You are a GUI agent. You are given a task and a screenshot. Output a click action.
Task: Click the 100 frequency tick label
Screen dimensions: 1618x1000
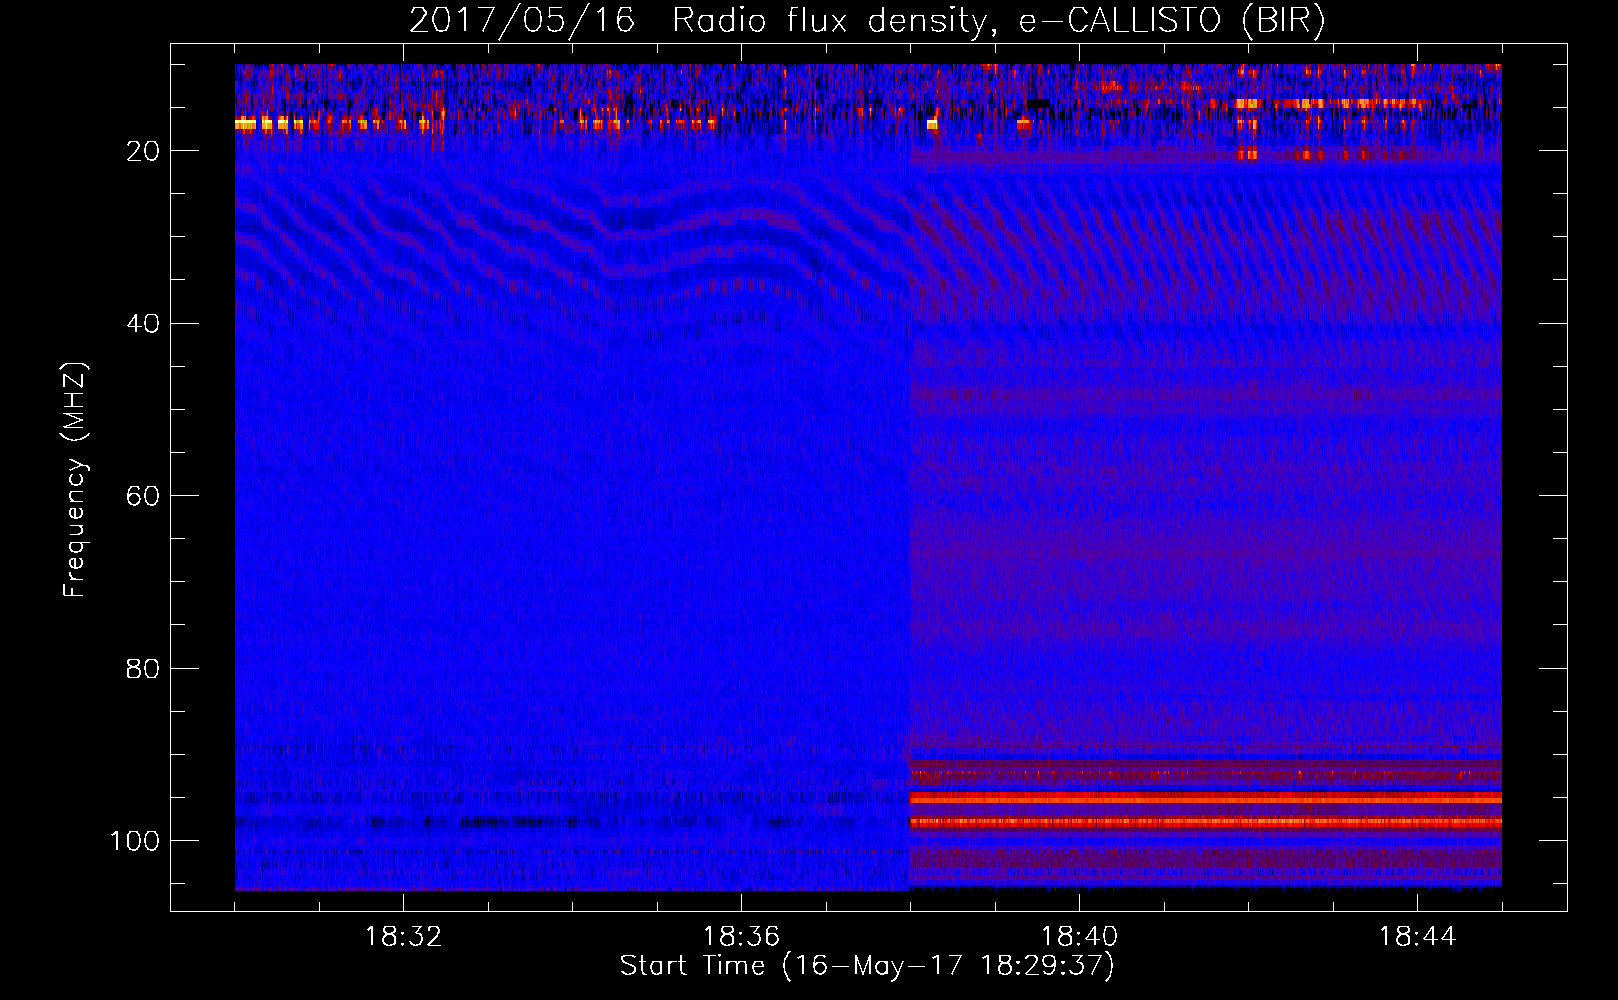[135, 841]
